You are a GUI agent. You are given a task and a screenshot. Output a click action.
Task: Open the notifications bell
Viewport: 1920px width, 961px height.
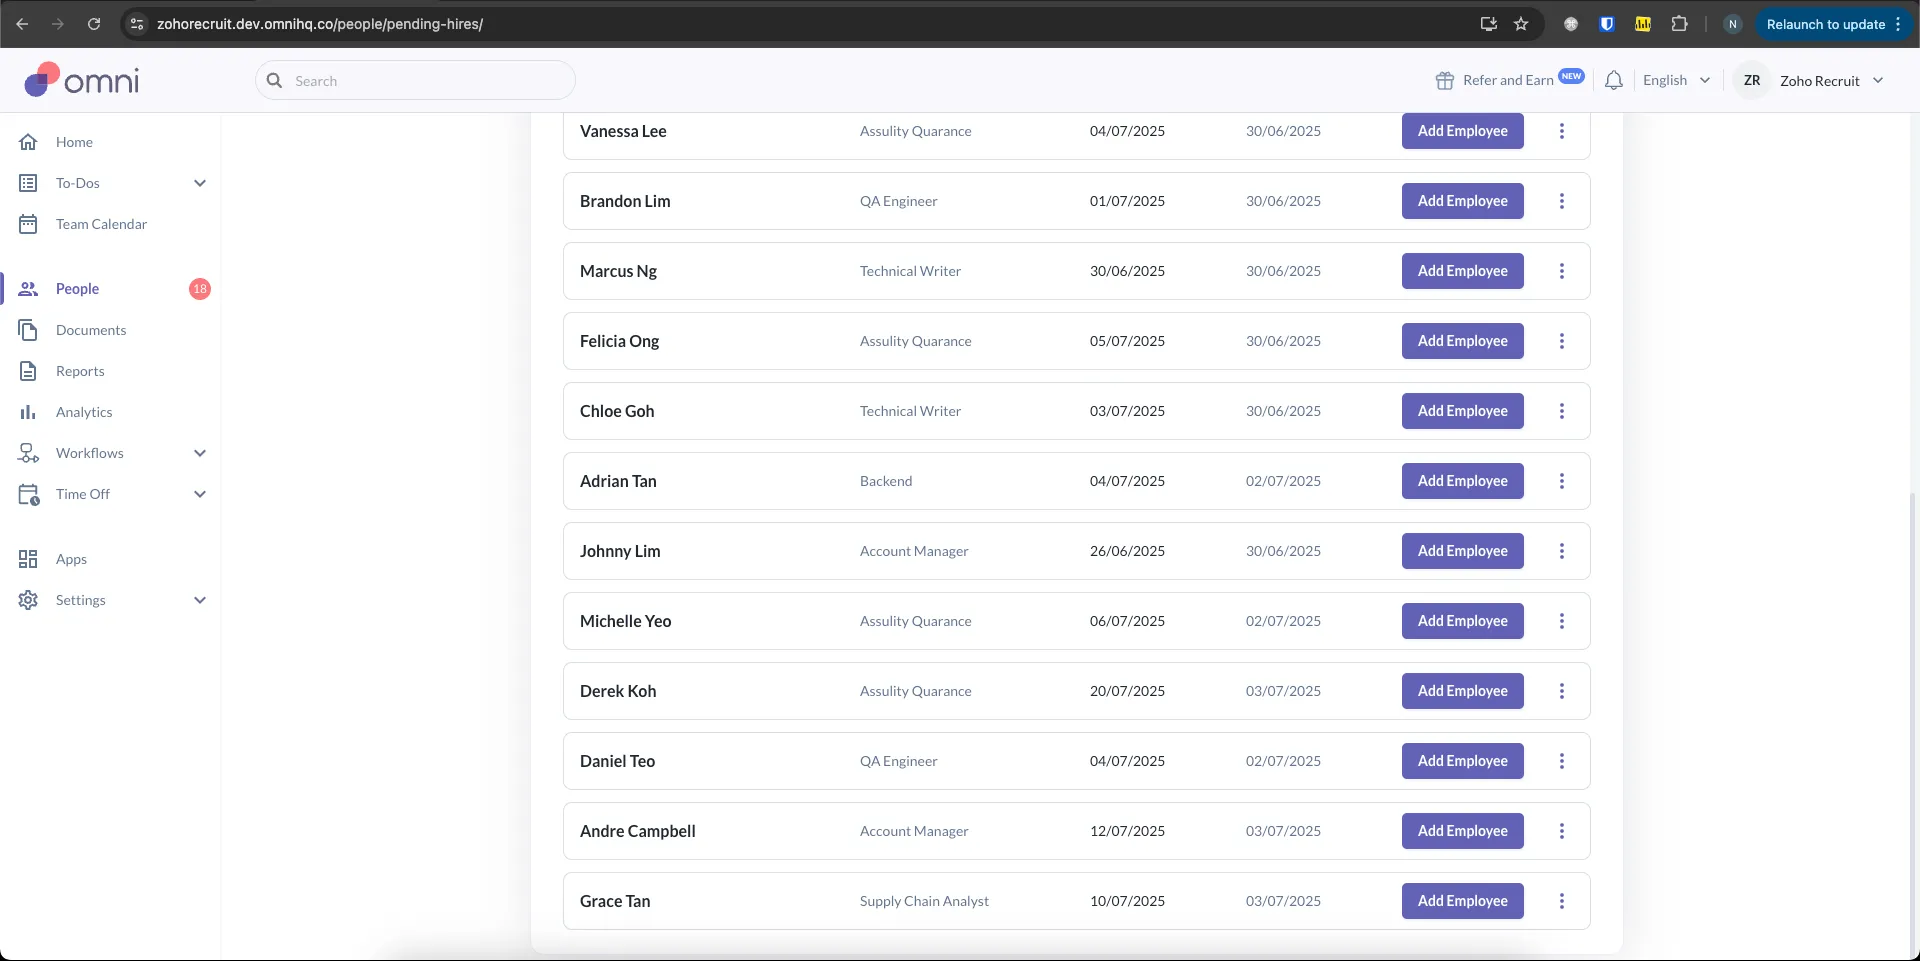1613,80
